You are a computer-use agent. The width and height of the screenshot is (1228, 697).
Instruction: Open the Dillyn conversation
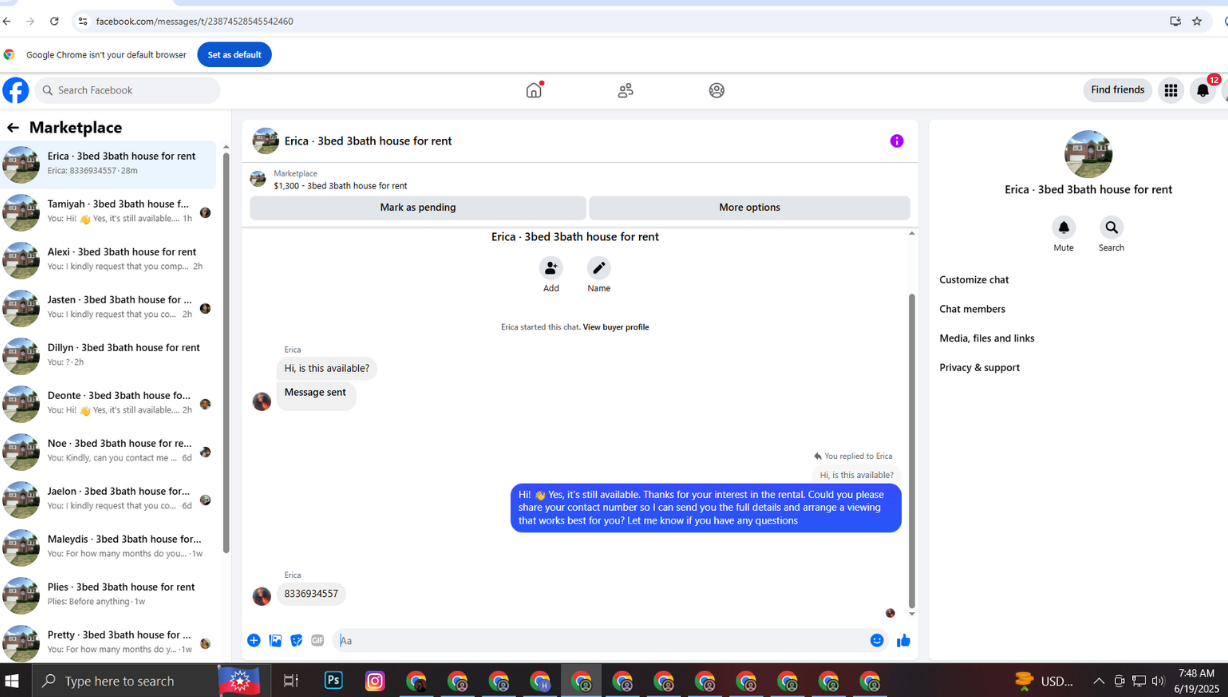[x=108, y=356]
